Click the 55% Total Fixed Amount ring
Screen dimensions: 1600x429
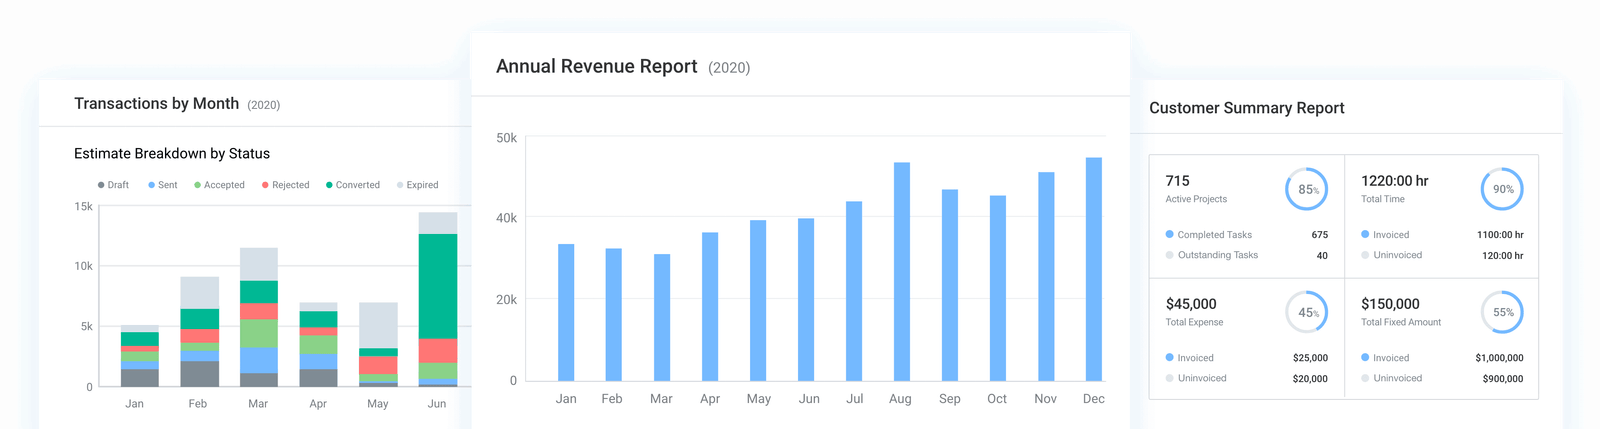pyautogui.click(x=1502, y=312)
